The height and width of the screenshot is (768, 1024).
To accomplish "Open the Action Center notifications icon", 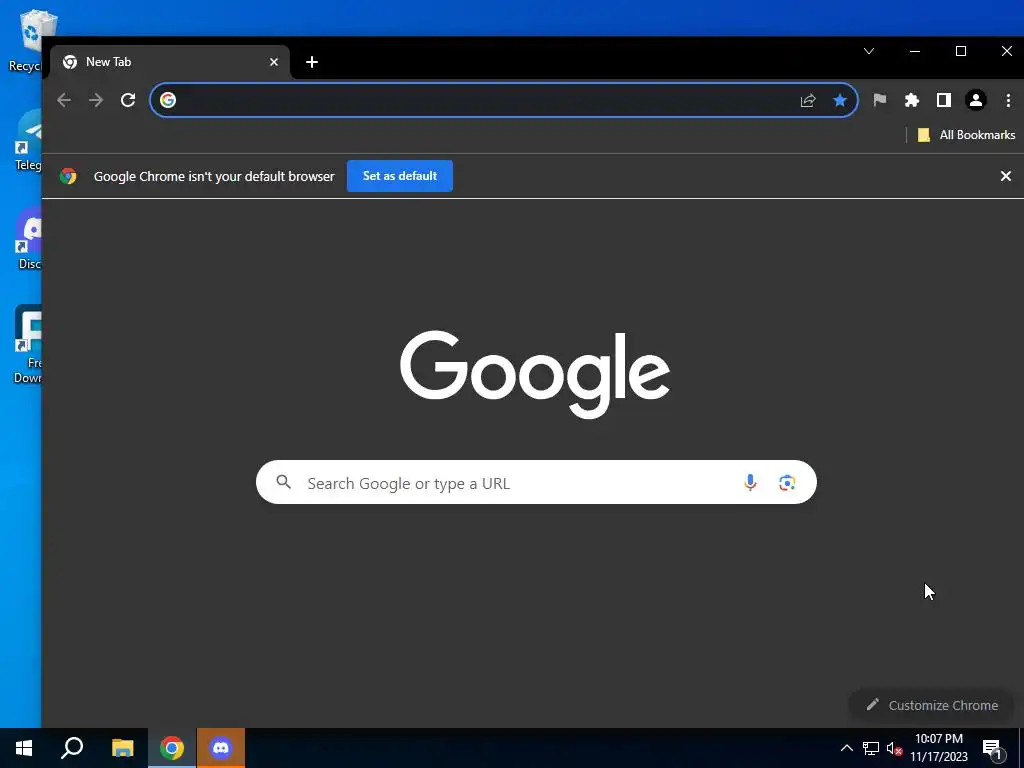I will tap(993, 749).
